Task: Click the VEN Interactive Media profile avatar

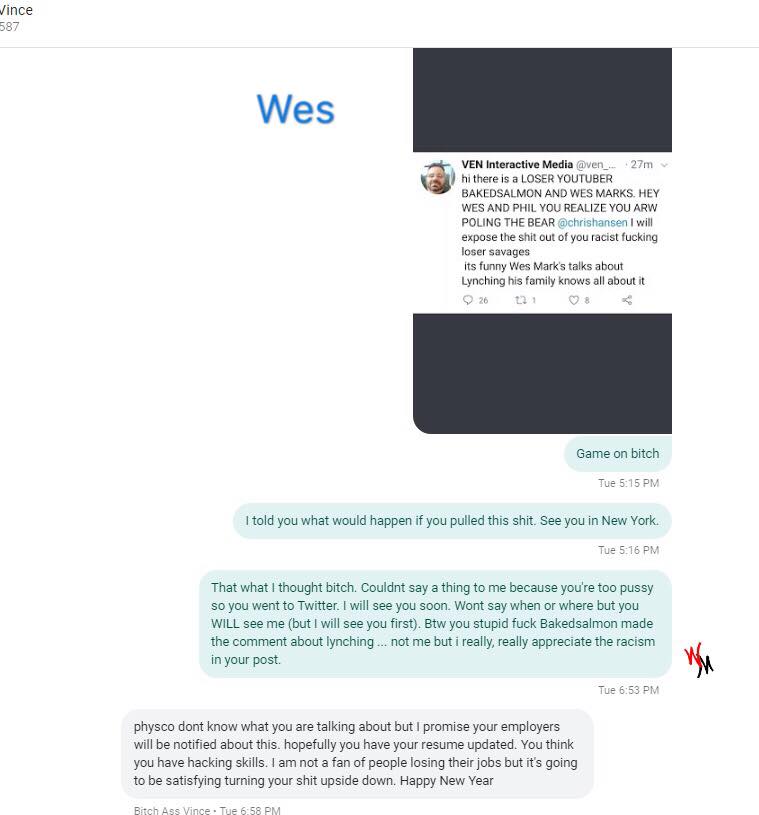Action: pos(438,177)
